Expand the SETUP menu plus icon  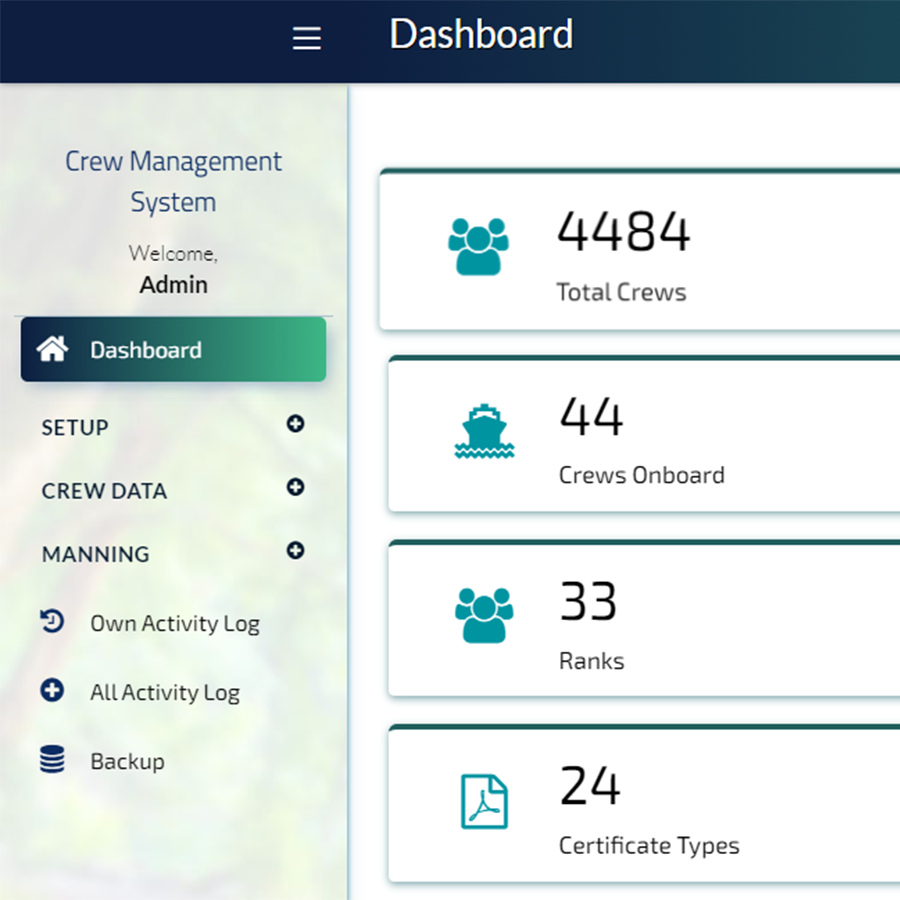coord(295,424)
